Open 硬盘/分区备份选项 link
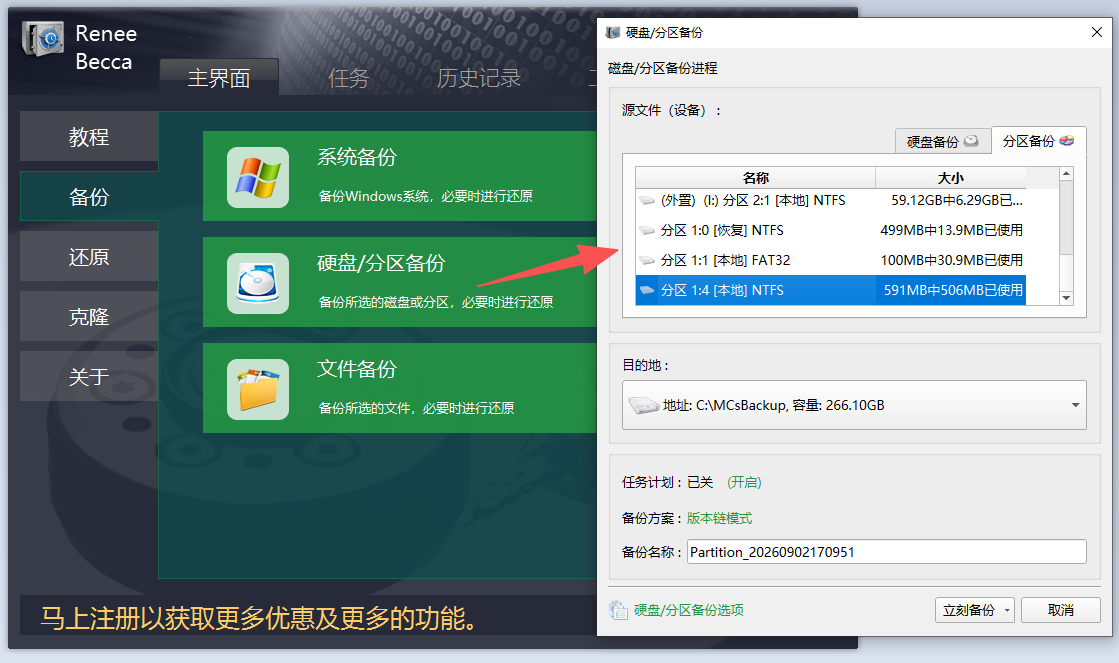Screen dimensions: 1119x663 689,610
